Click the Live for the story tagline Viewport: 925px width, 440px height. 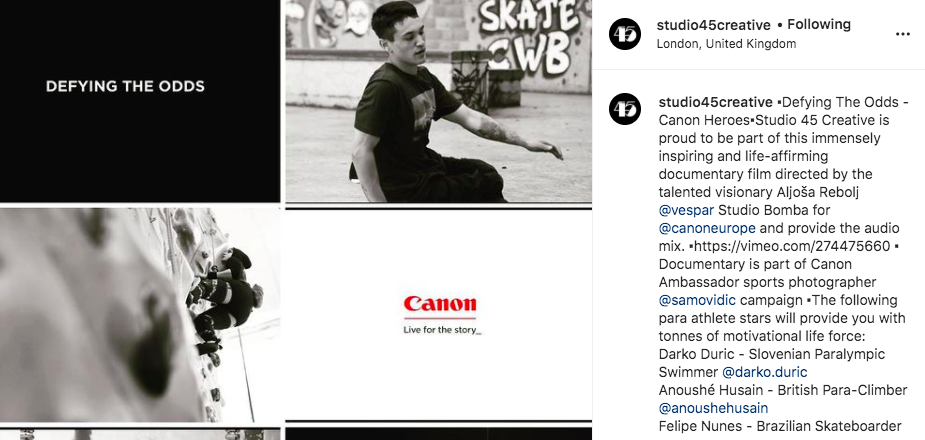tap(442, 330)
